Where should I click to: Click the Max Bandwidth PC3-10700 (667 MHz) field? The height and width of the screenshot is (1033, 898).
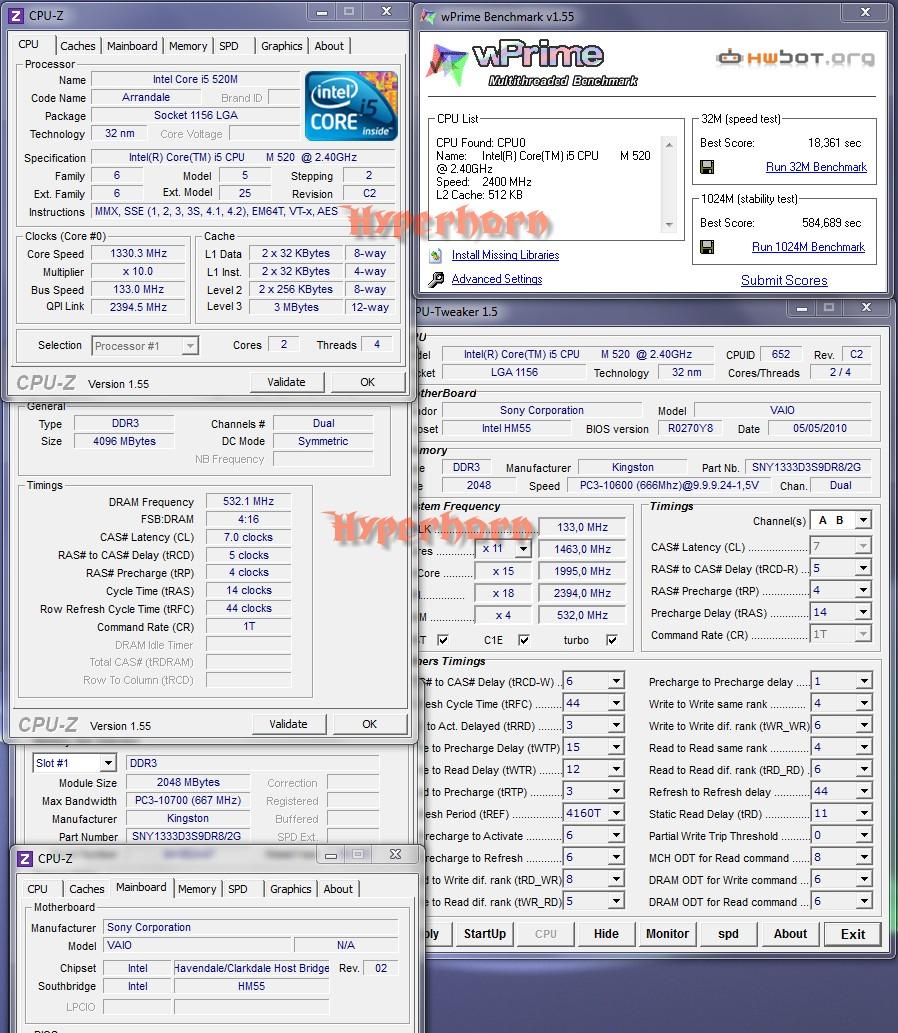[188, 800]
